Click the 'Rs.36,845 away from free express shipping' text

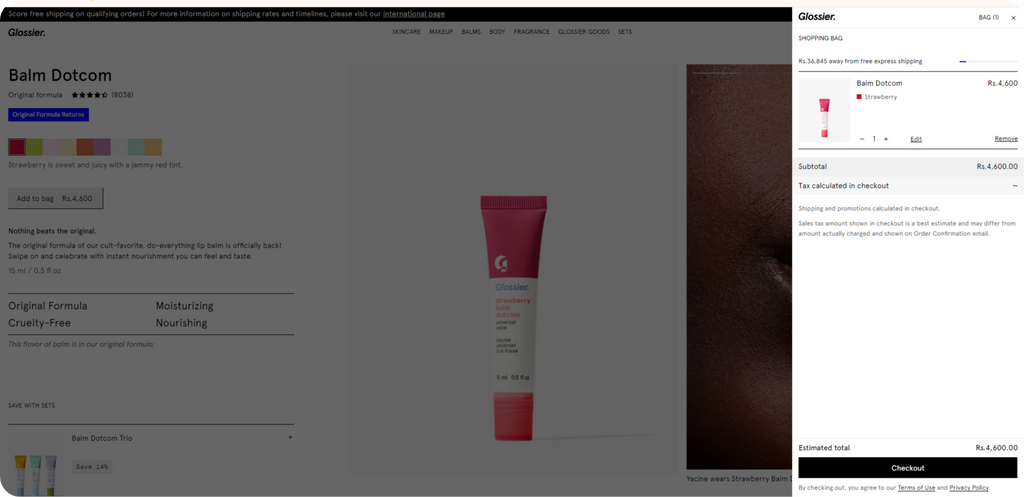(860, 61)
